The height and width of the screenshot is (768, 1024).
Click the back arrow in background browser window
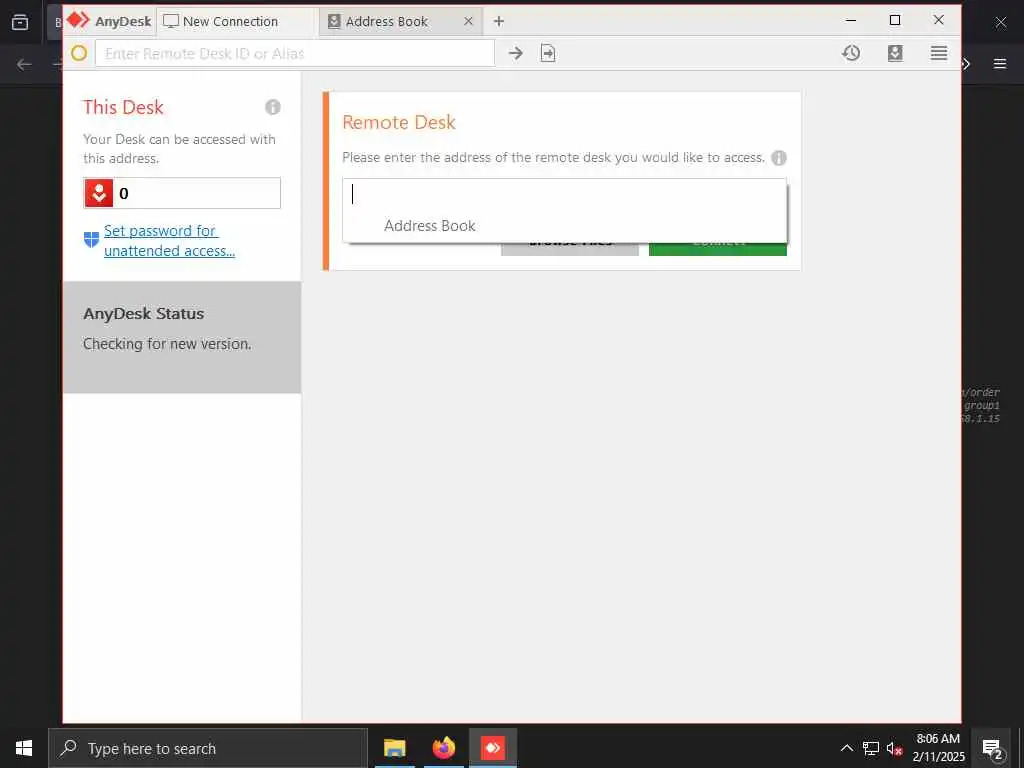click(24, 64)
